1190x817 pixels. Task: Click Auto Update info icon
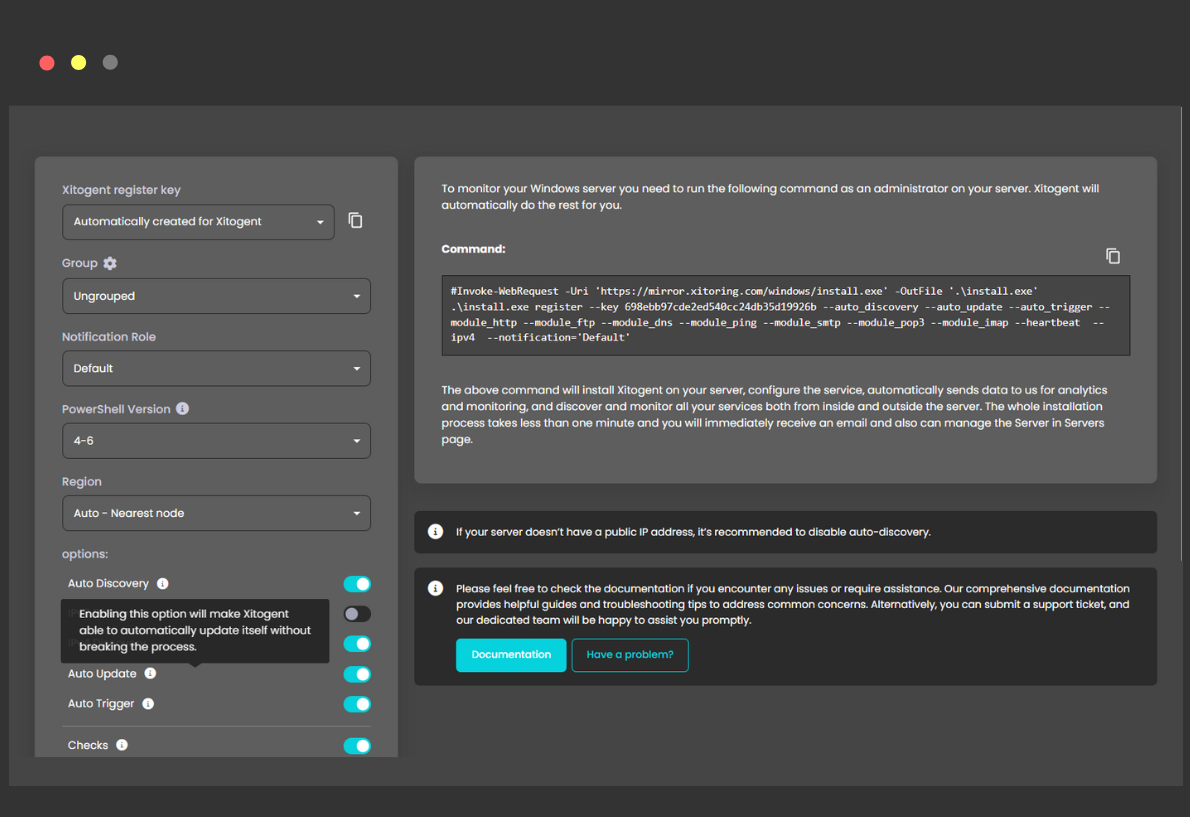click(150, 673)
